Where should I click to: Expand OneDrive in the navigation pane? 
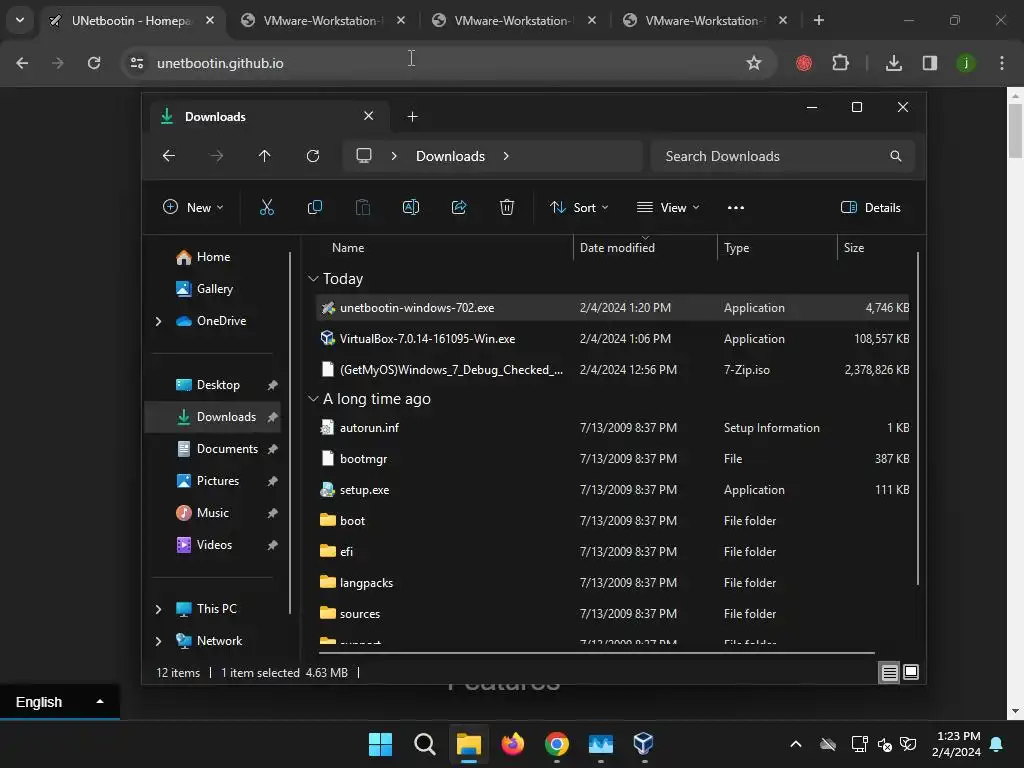click(x=158, y=321)
